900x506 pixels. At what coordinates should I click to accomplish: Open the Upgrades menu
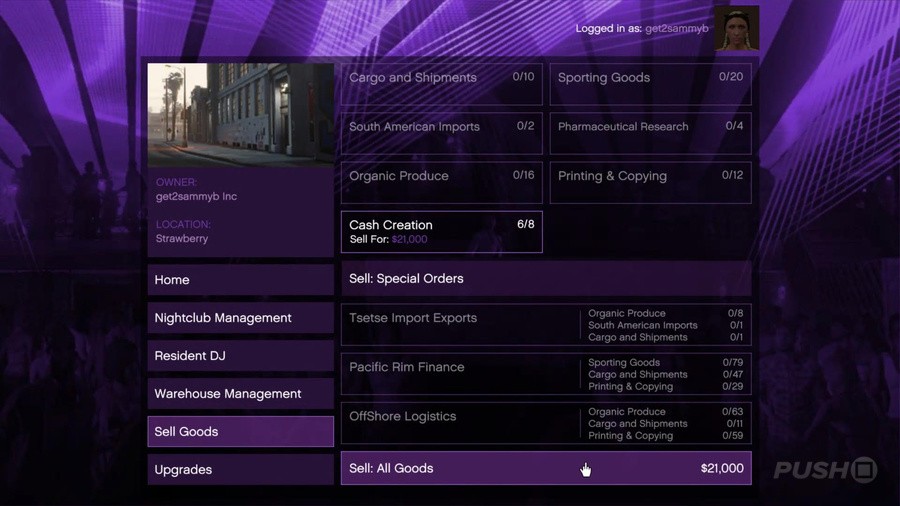pos(240,469)
